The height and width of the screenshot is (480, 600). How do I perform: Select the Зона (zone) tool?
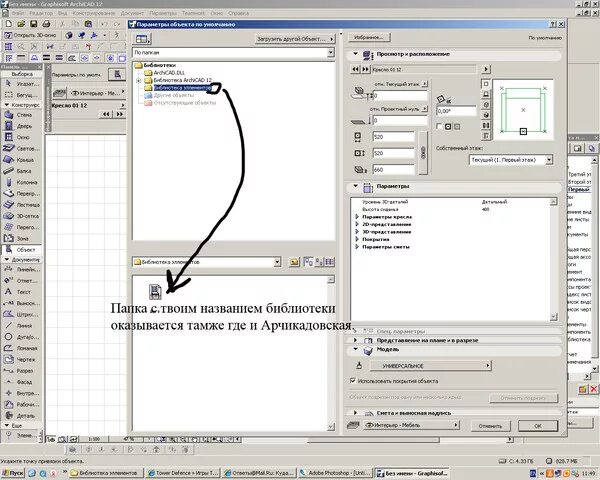click(22, 238)
